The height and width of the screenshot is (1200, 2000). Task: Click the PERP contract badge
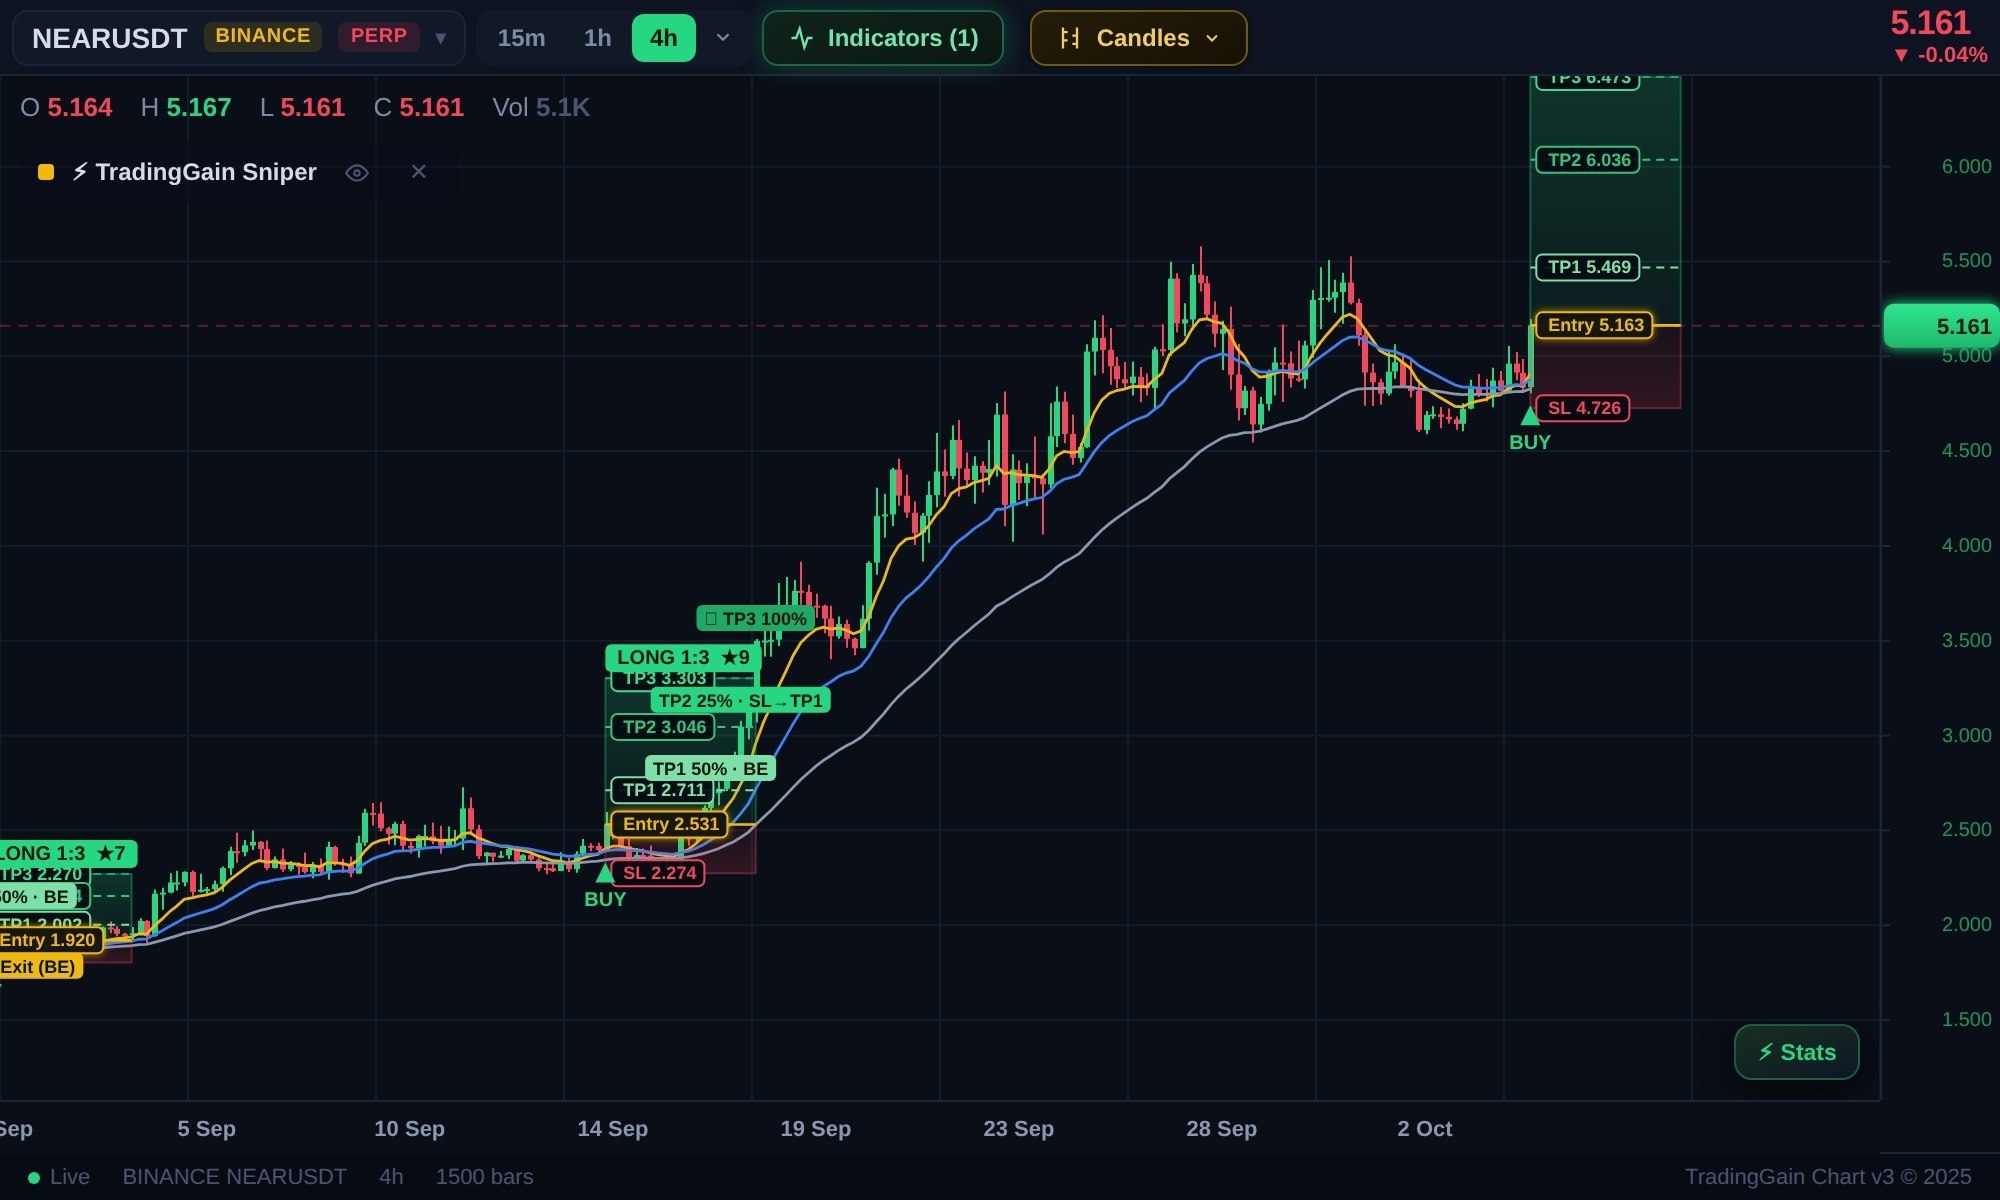(x=378, y=36)
